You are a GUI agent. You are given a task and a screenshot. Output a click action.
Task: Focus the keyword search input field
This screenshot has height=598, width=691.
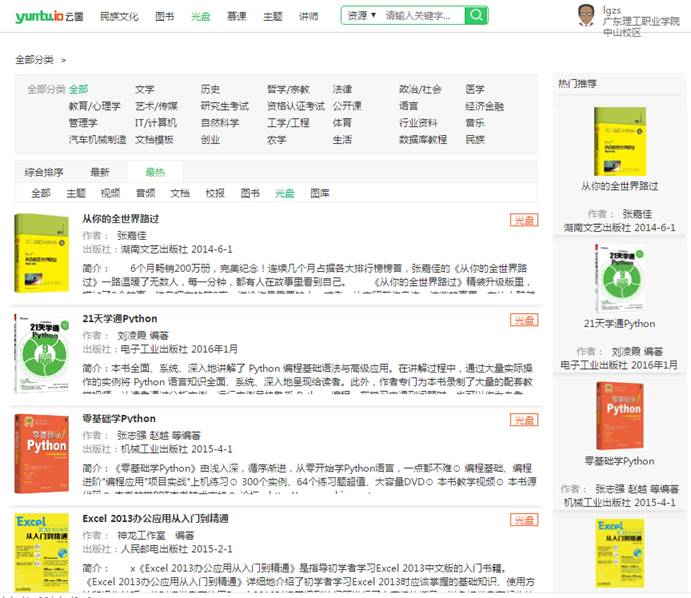click(422, 15)
